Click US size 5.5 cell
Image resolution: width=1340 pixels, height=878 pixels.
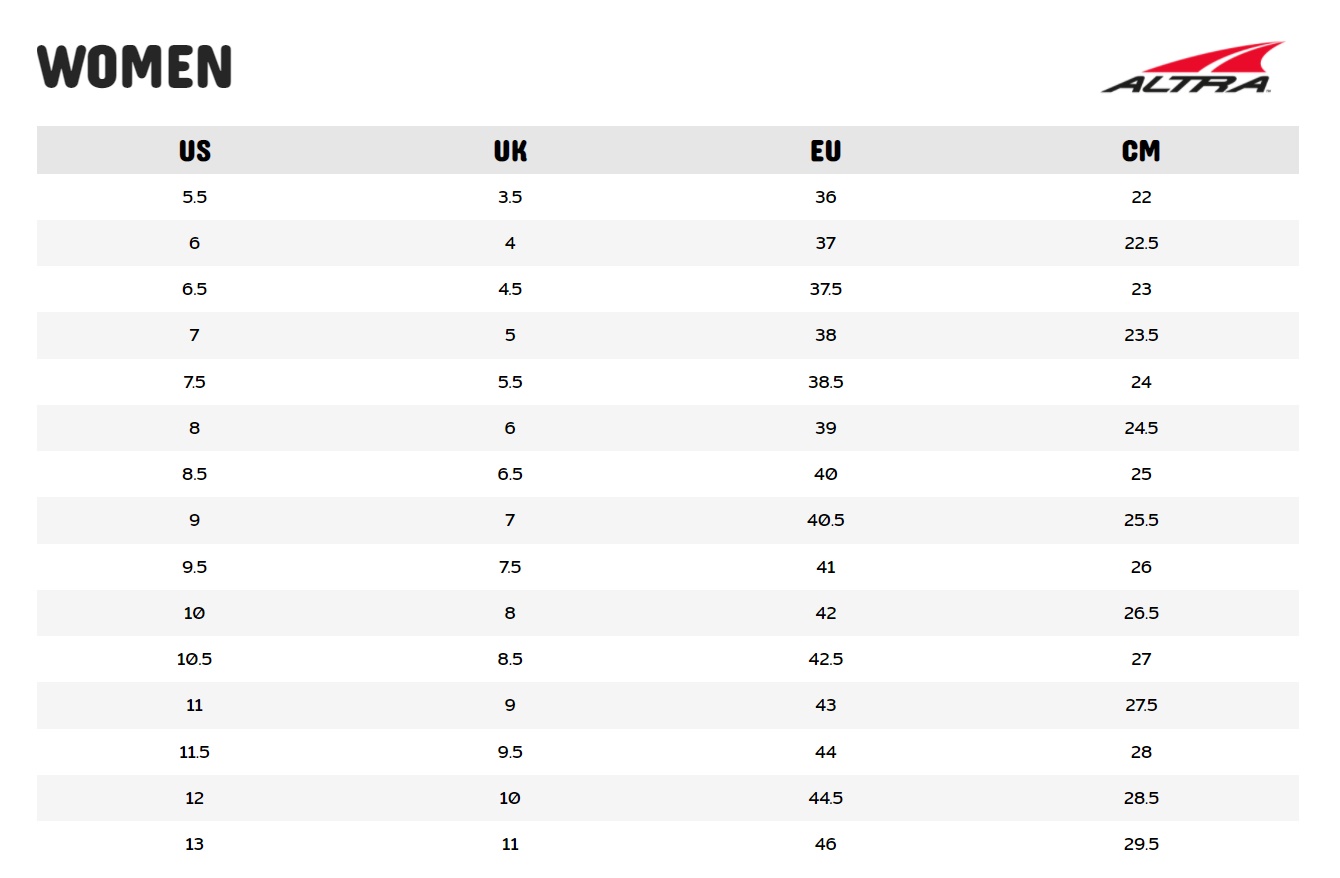pos(194,197)
